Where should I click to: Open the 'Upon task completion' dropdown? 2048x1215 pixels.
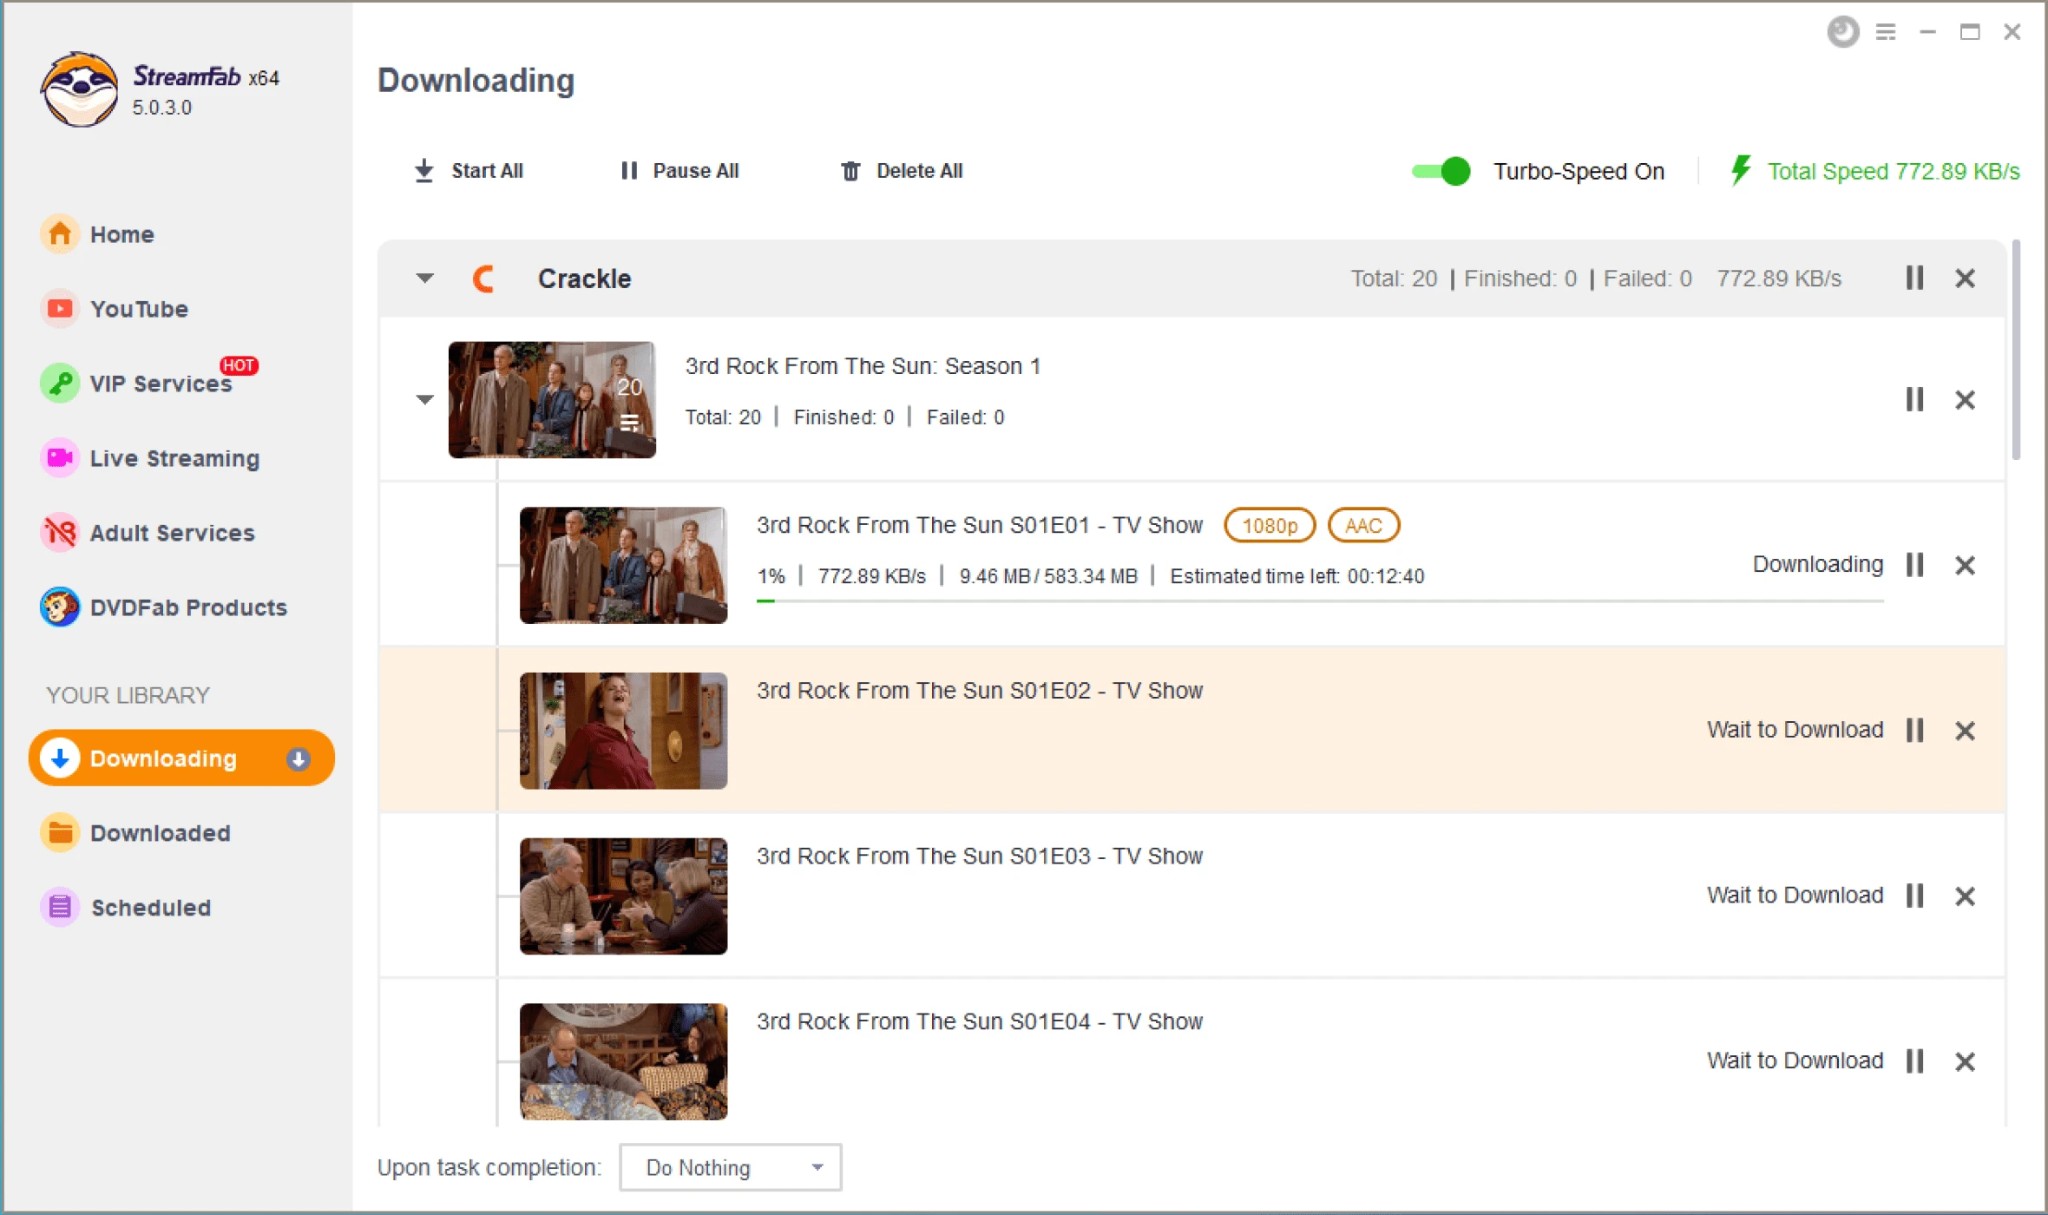[729, 1167]
